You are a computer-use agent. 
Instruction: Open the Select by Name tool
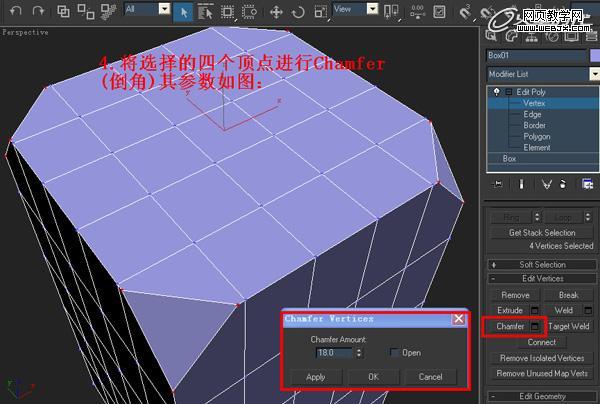205,12
